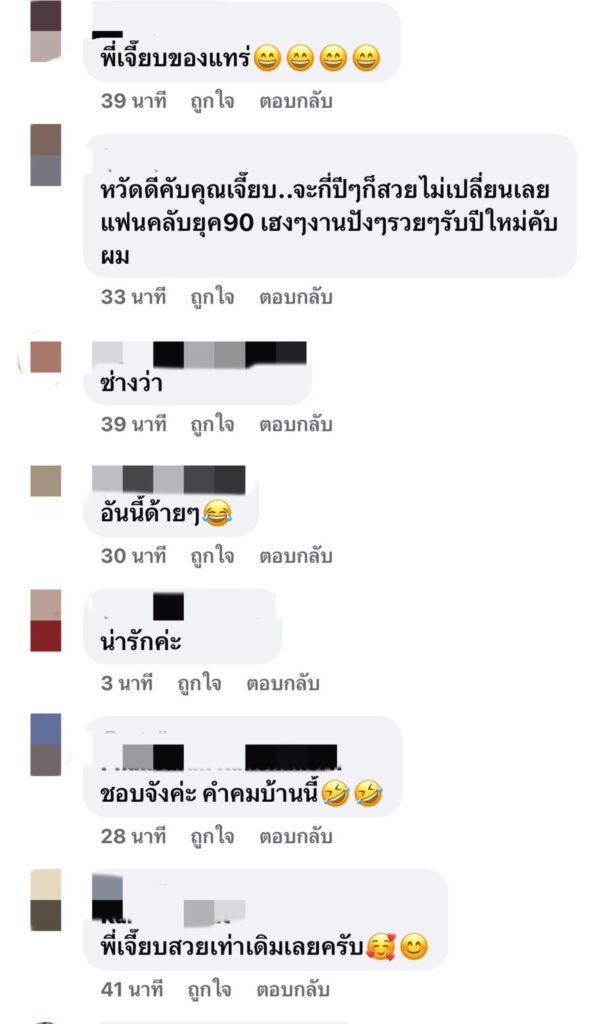
Task: Reply to the 'ซ่างว่า' comment
Action: (x=296, y=424)
